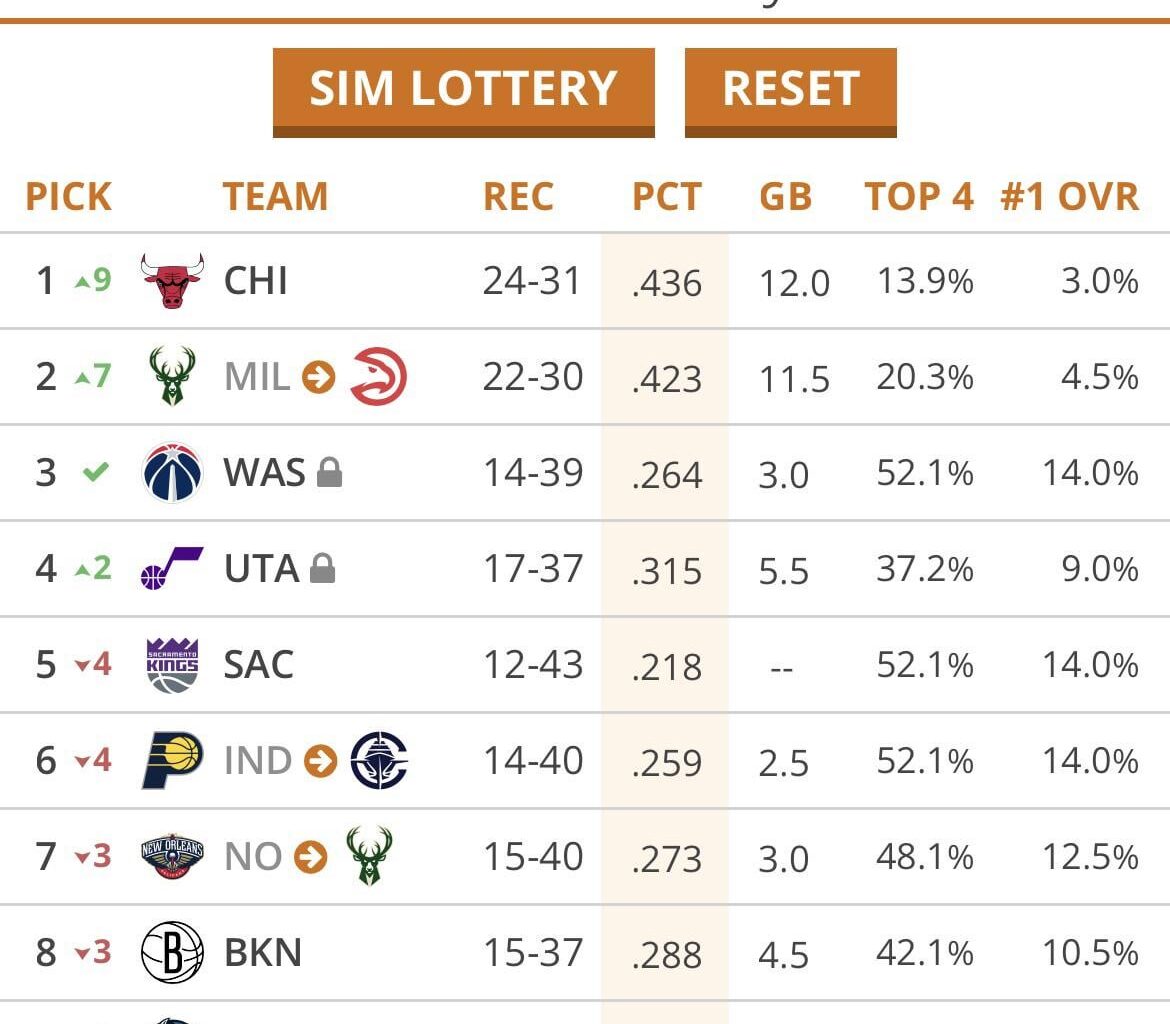Click the orange arrow next to NO
Screen dimensions: 1170x1024
(311, 858)
